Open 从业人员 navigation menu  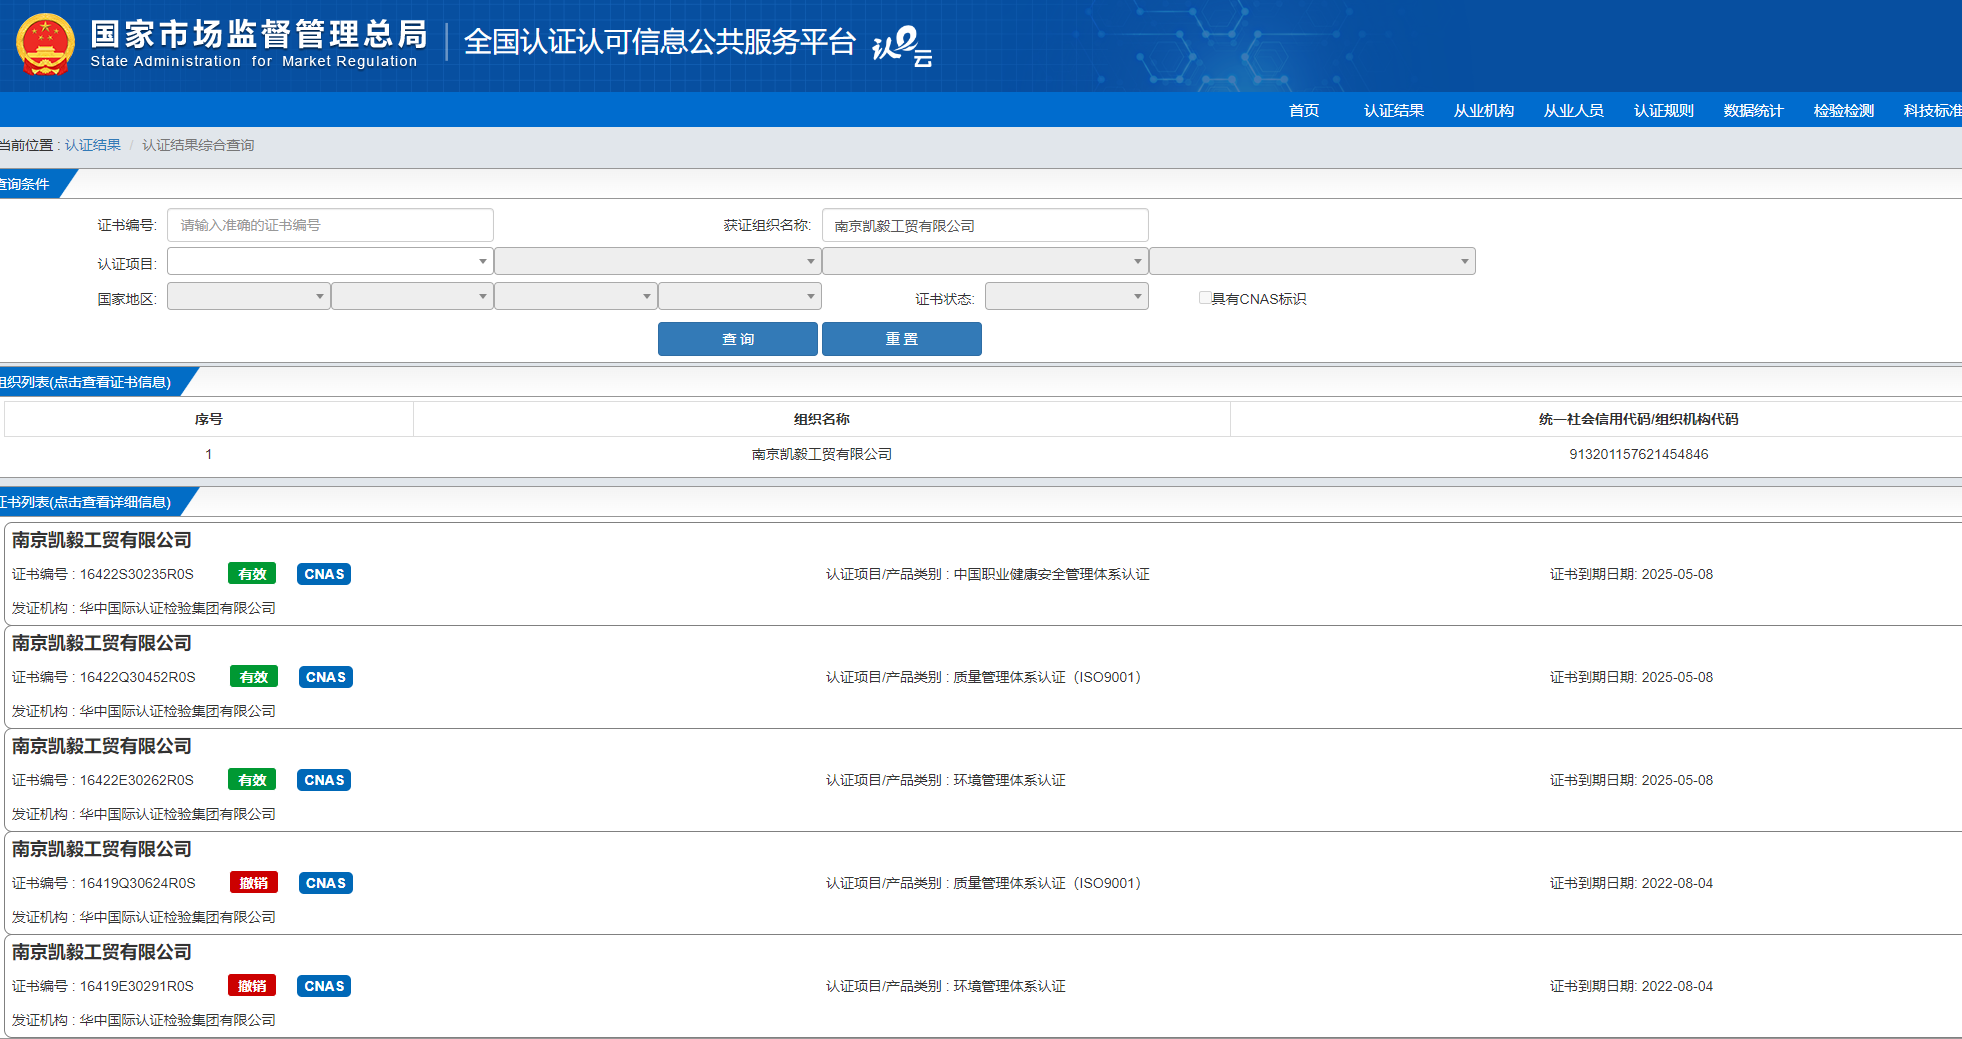click(1574, 110)
